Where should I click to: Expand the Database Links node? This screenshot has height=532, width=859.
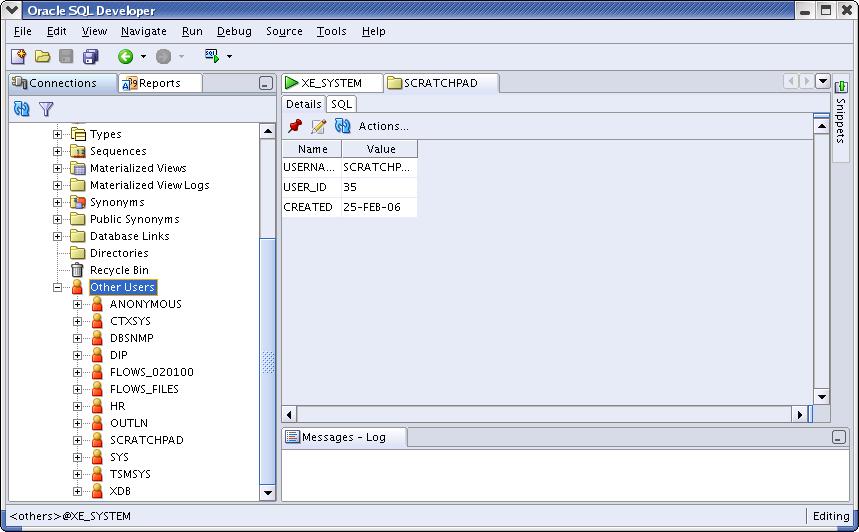click(x=58, y=236)
